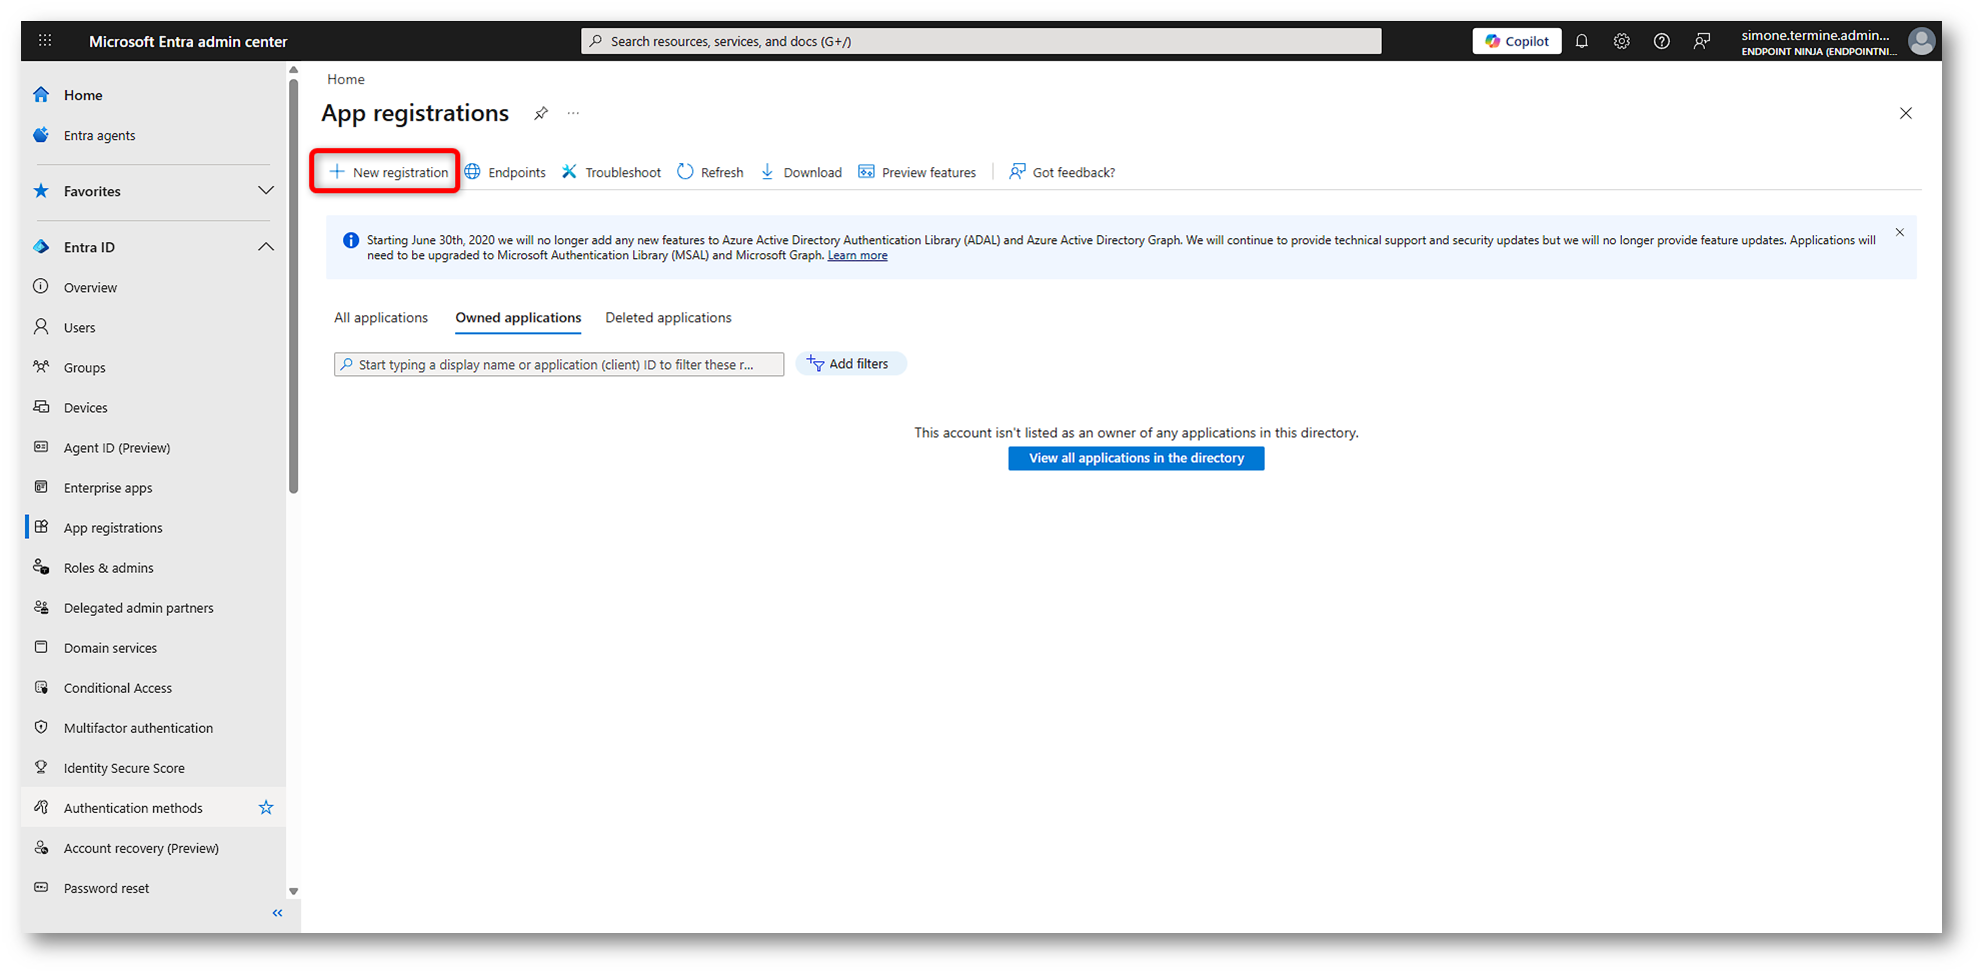Click Troubleshoot in the toolbar
Screen dimensions: 1984x975
611,172
